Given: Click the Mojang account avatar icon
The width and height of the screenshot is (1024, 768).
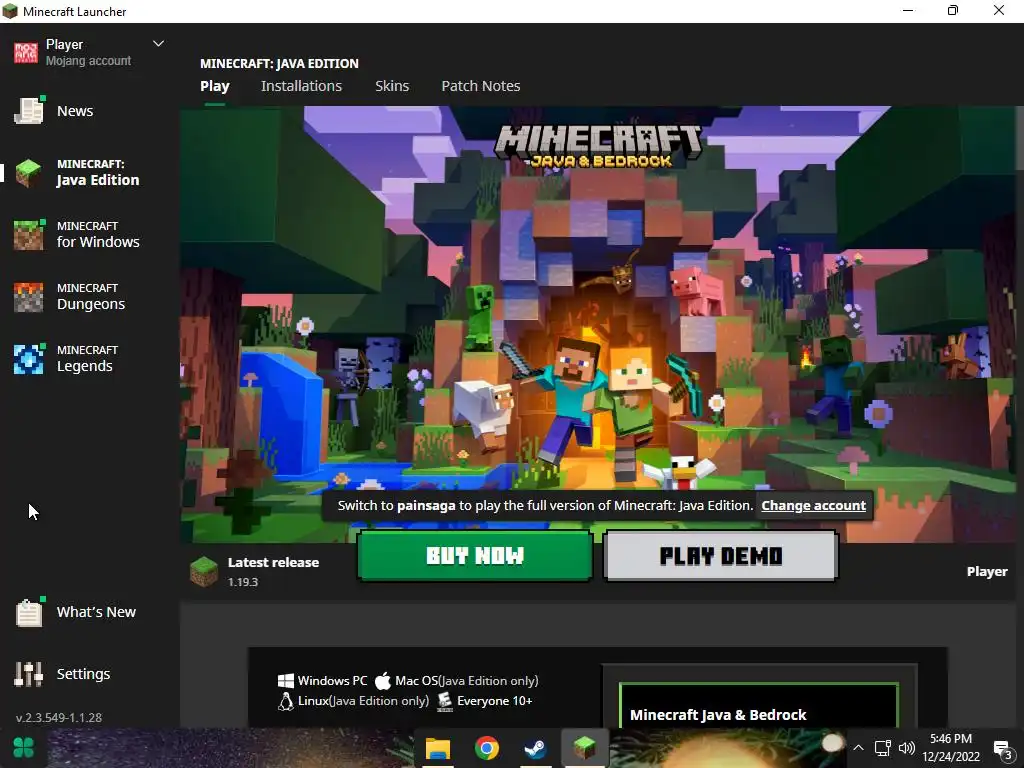Looking at the screenshot, I should 26,53.
